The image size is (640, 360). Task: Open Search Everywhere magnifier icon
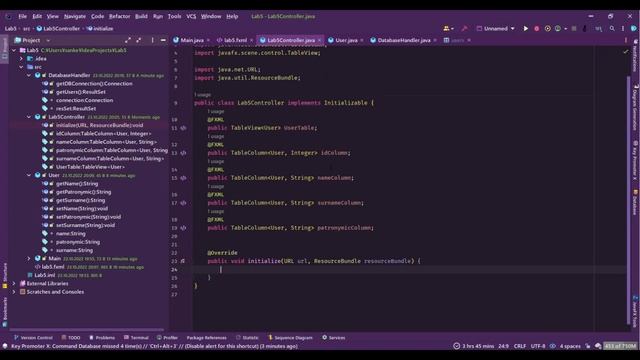point(612,29)
